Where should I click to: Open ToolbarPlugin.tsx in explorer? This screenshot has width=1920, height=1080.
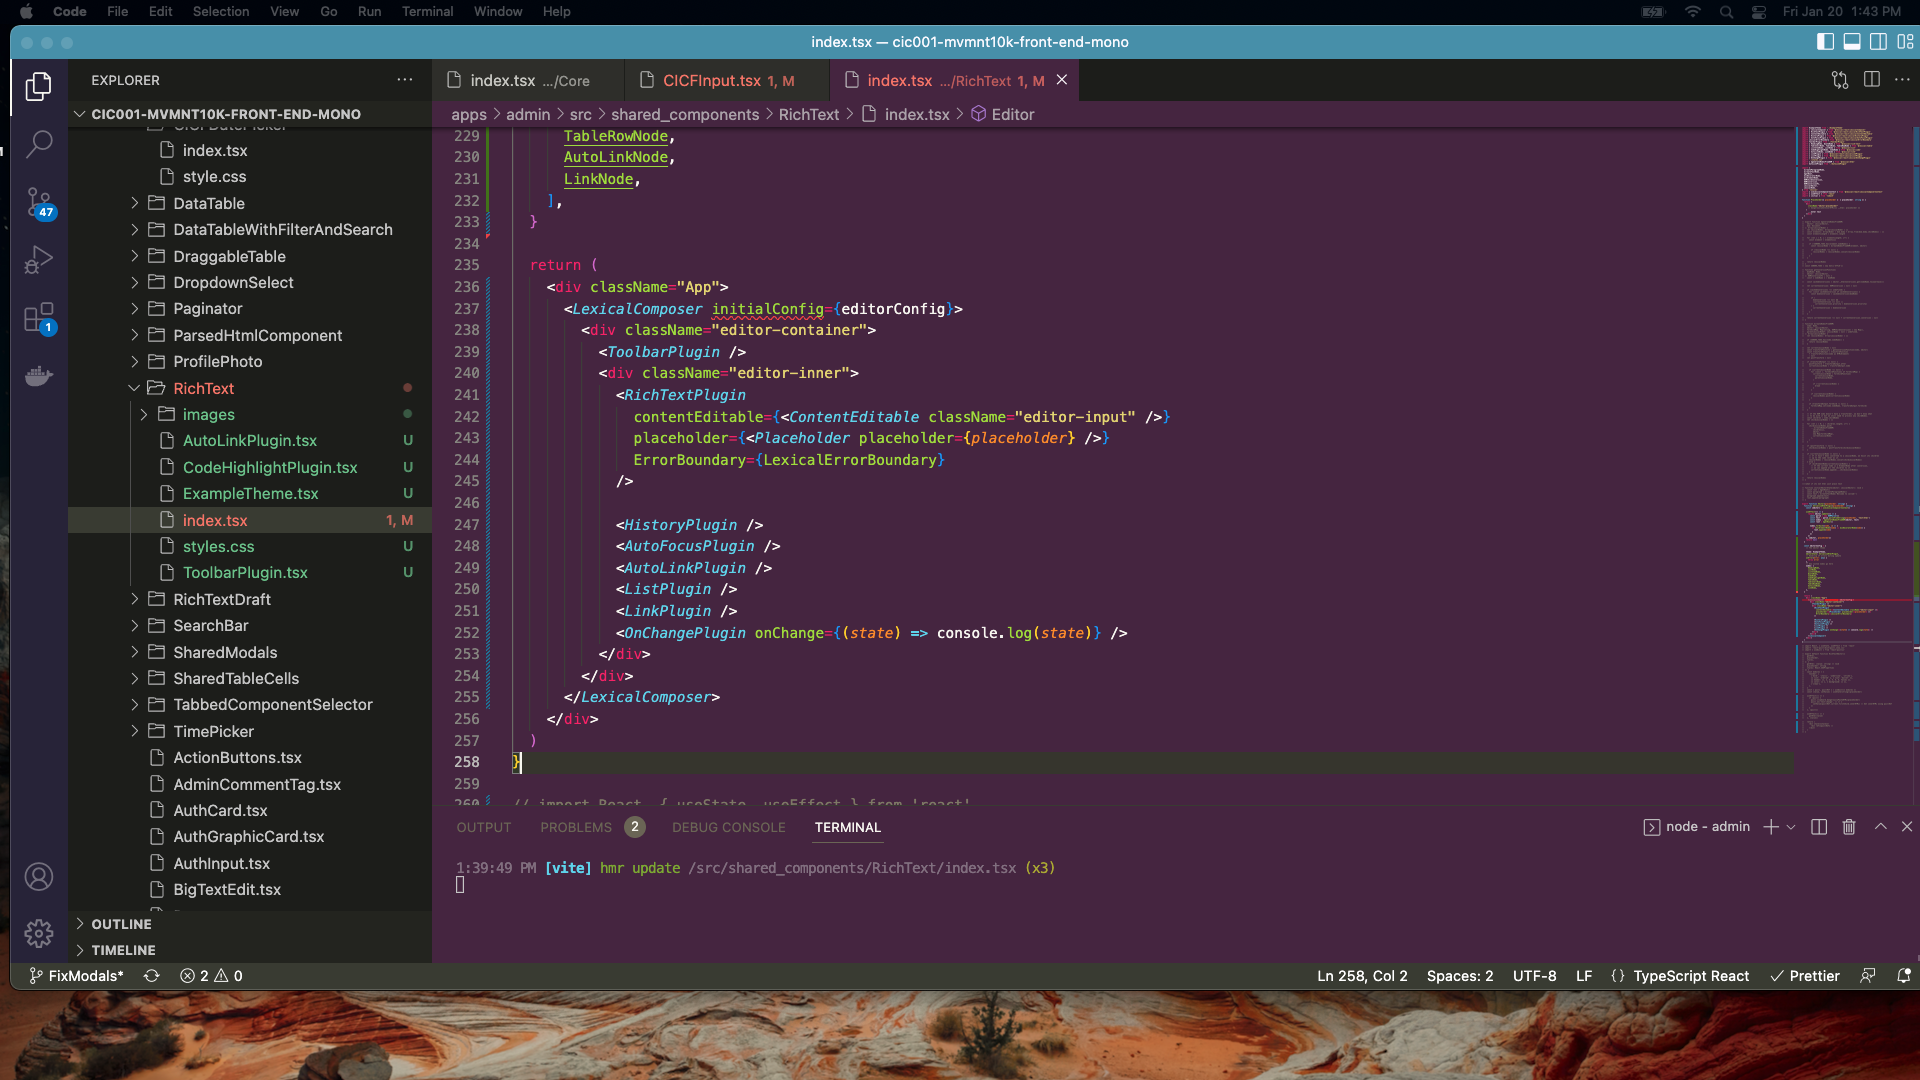245,572
